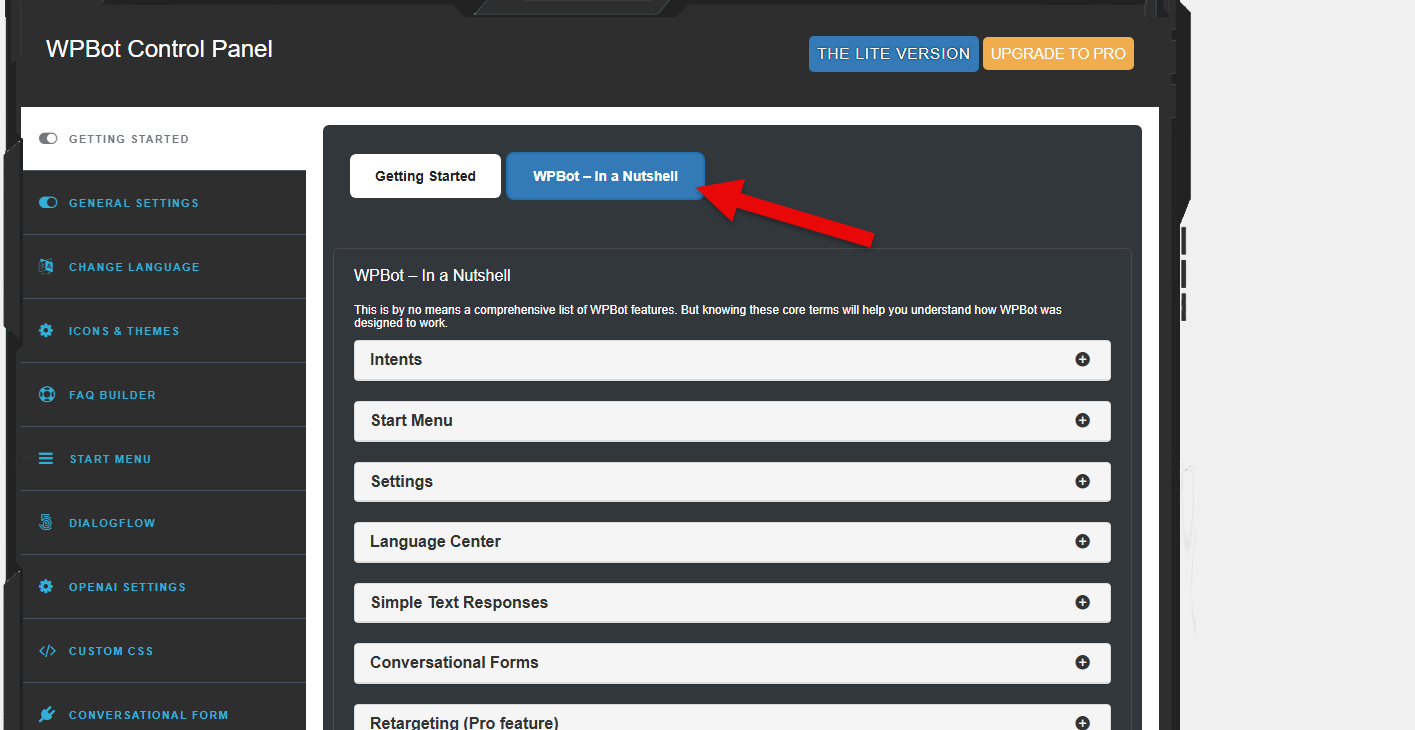
Task: Click the Custom CSS code brackets icon
Action: pyautogui.click(x=47, y=650)
